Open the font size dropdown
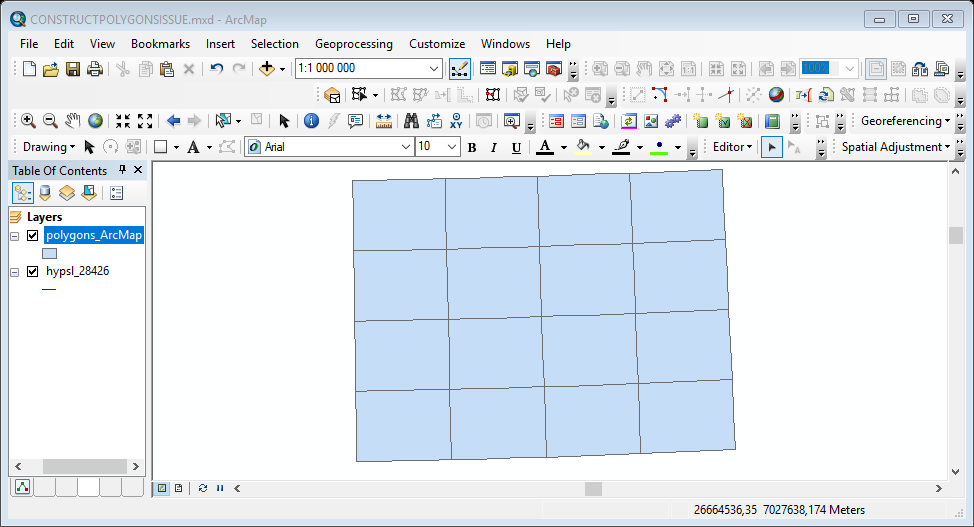 coord(452,147)
